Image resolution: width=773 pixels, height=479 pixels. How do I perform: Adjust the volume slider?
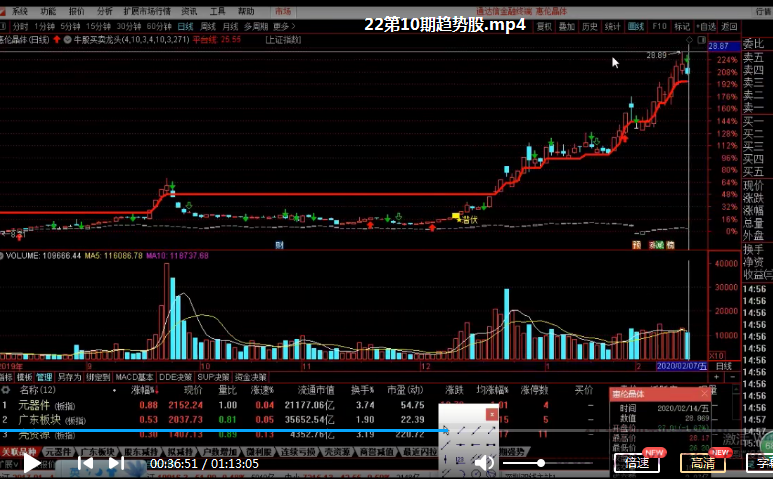(541, 463)
